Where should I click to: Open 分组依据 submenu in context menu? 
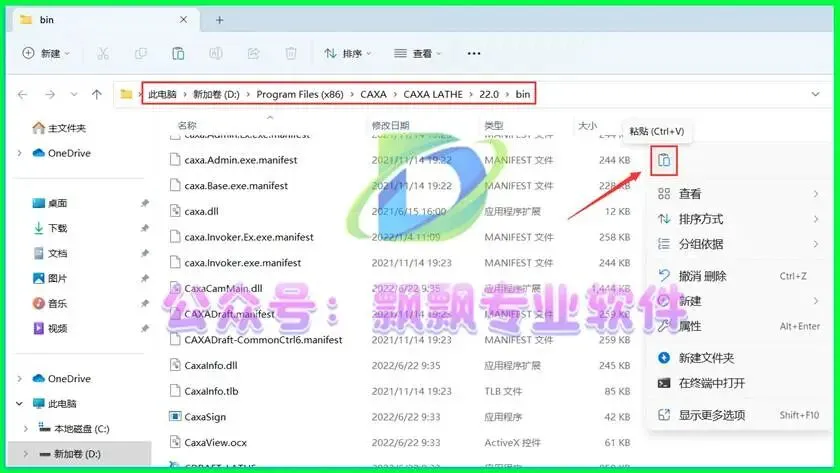738,244
